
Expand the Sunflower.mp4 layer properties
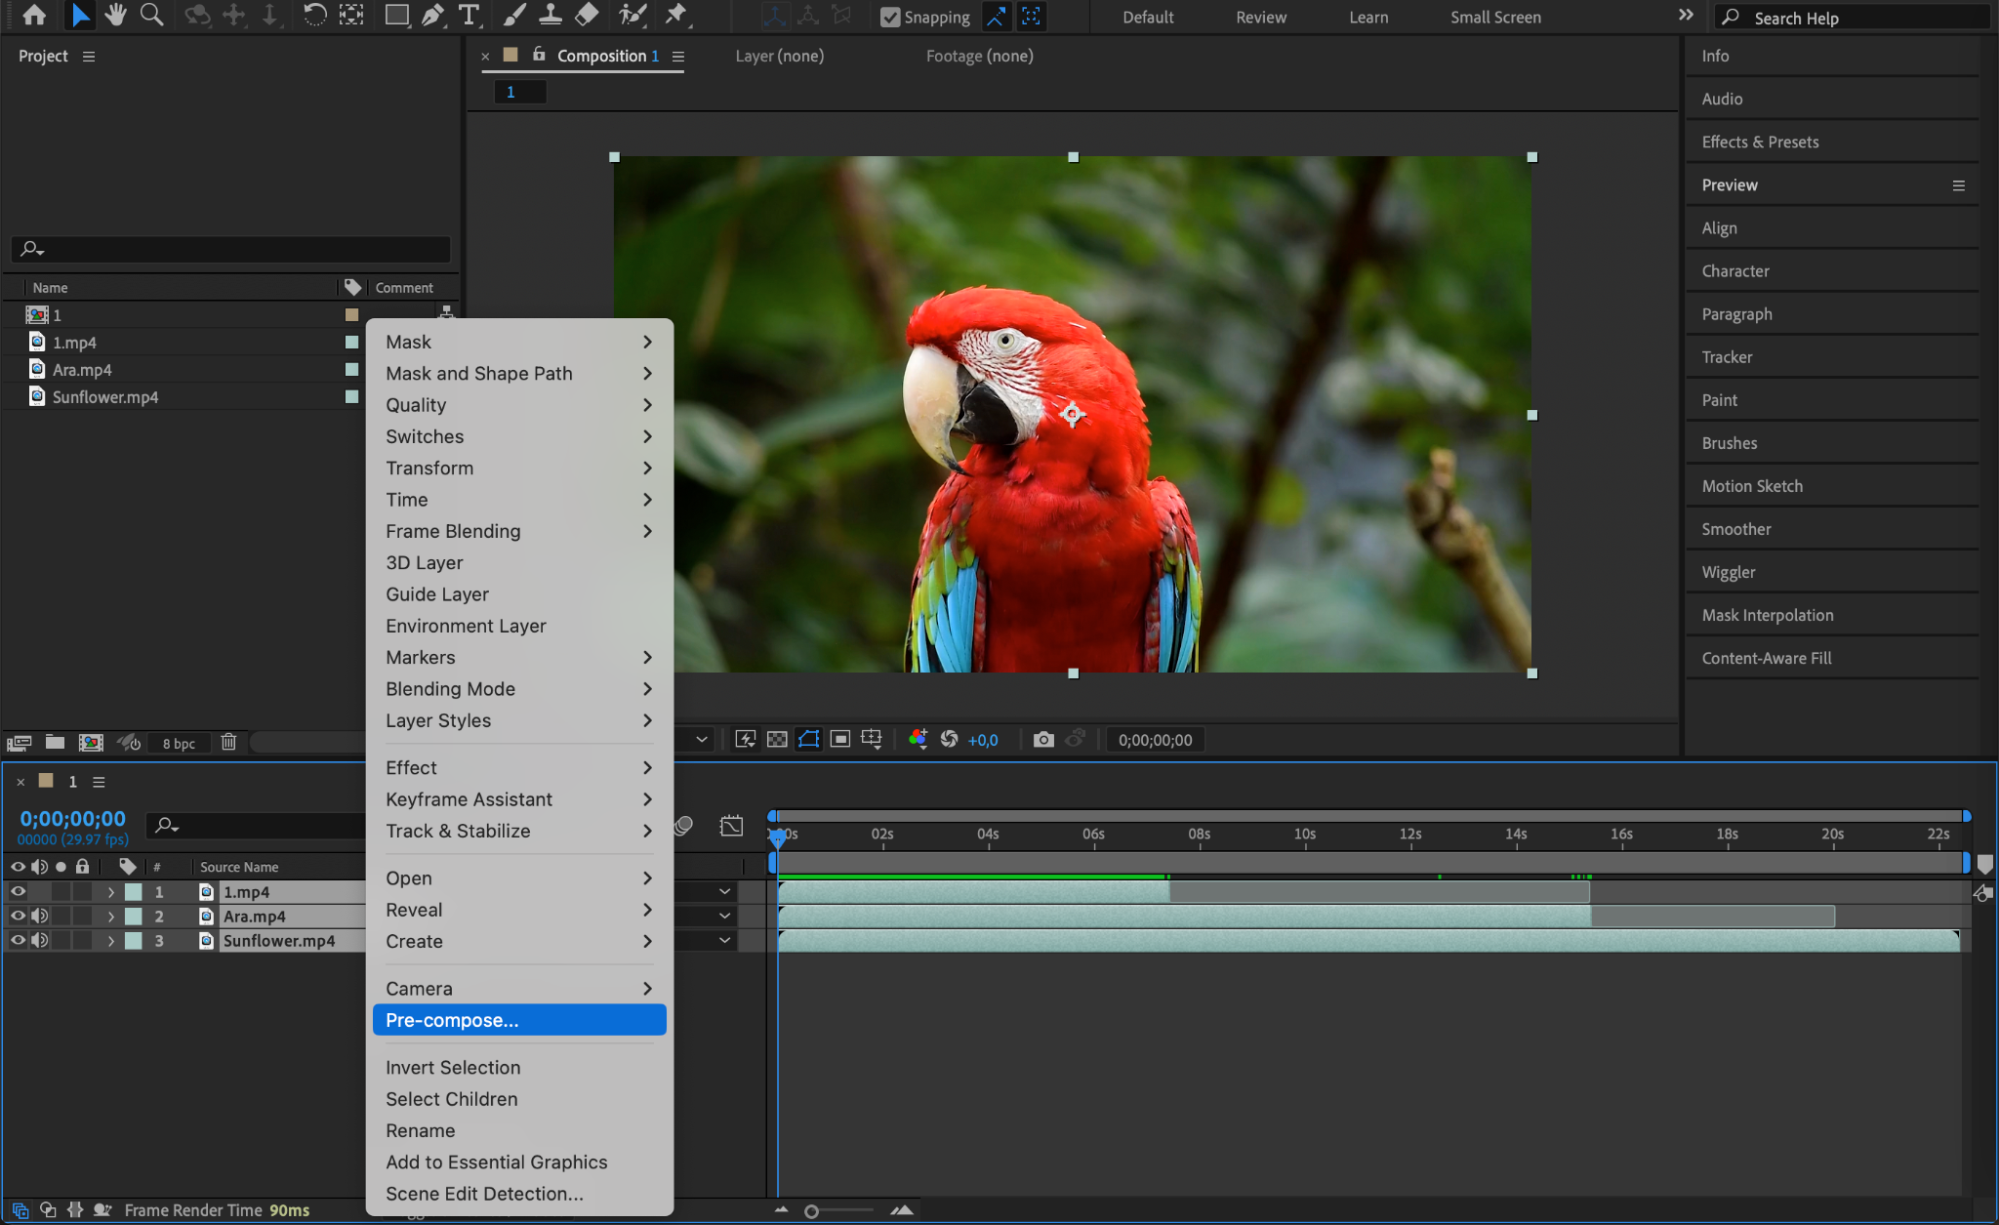pos(111,941)
